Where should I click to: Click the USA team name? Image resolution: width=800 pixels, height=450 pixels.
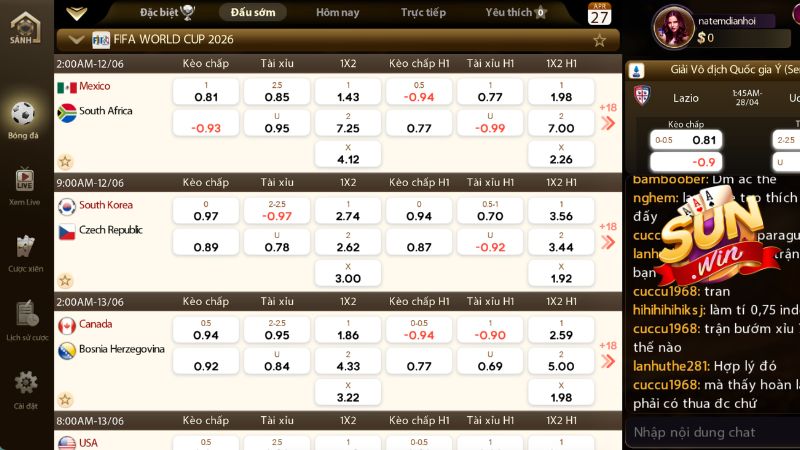pyautogui.click(x=88, y=443)
